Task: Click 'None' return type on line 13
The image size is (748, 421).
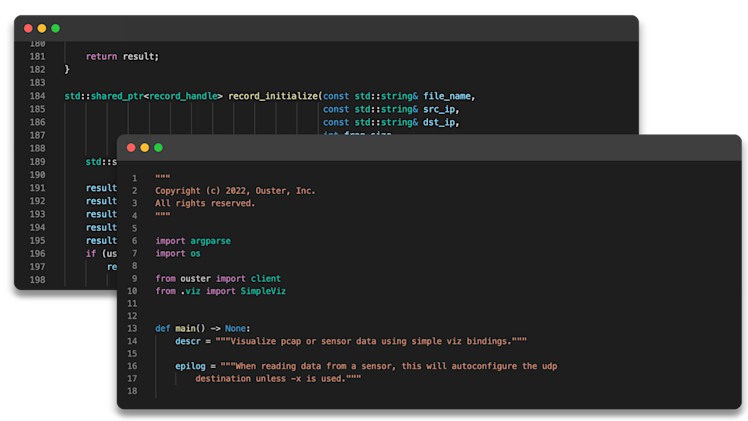Action: (x=235, y=329)
